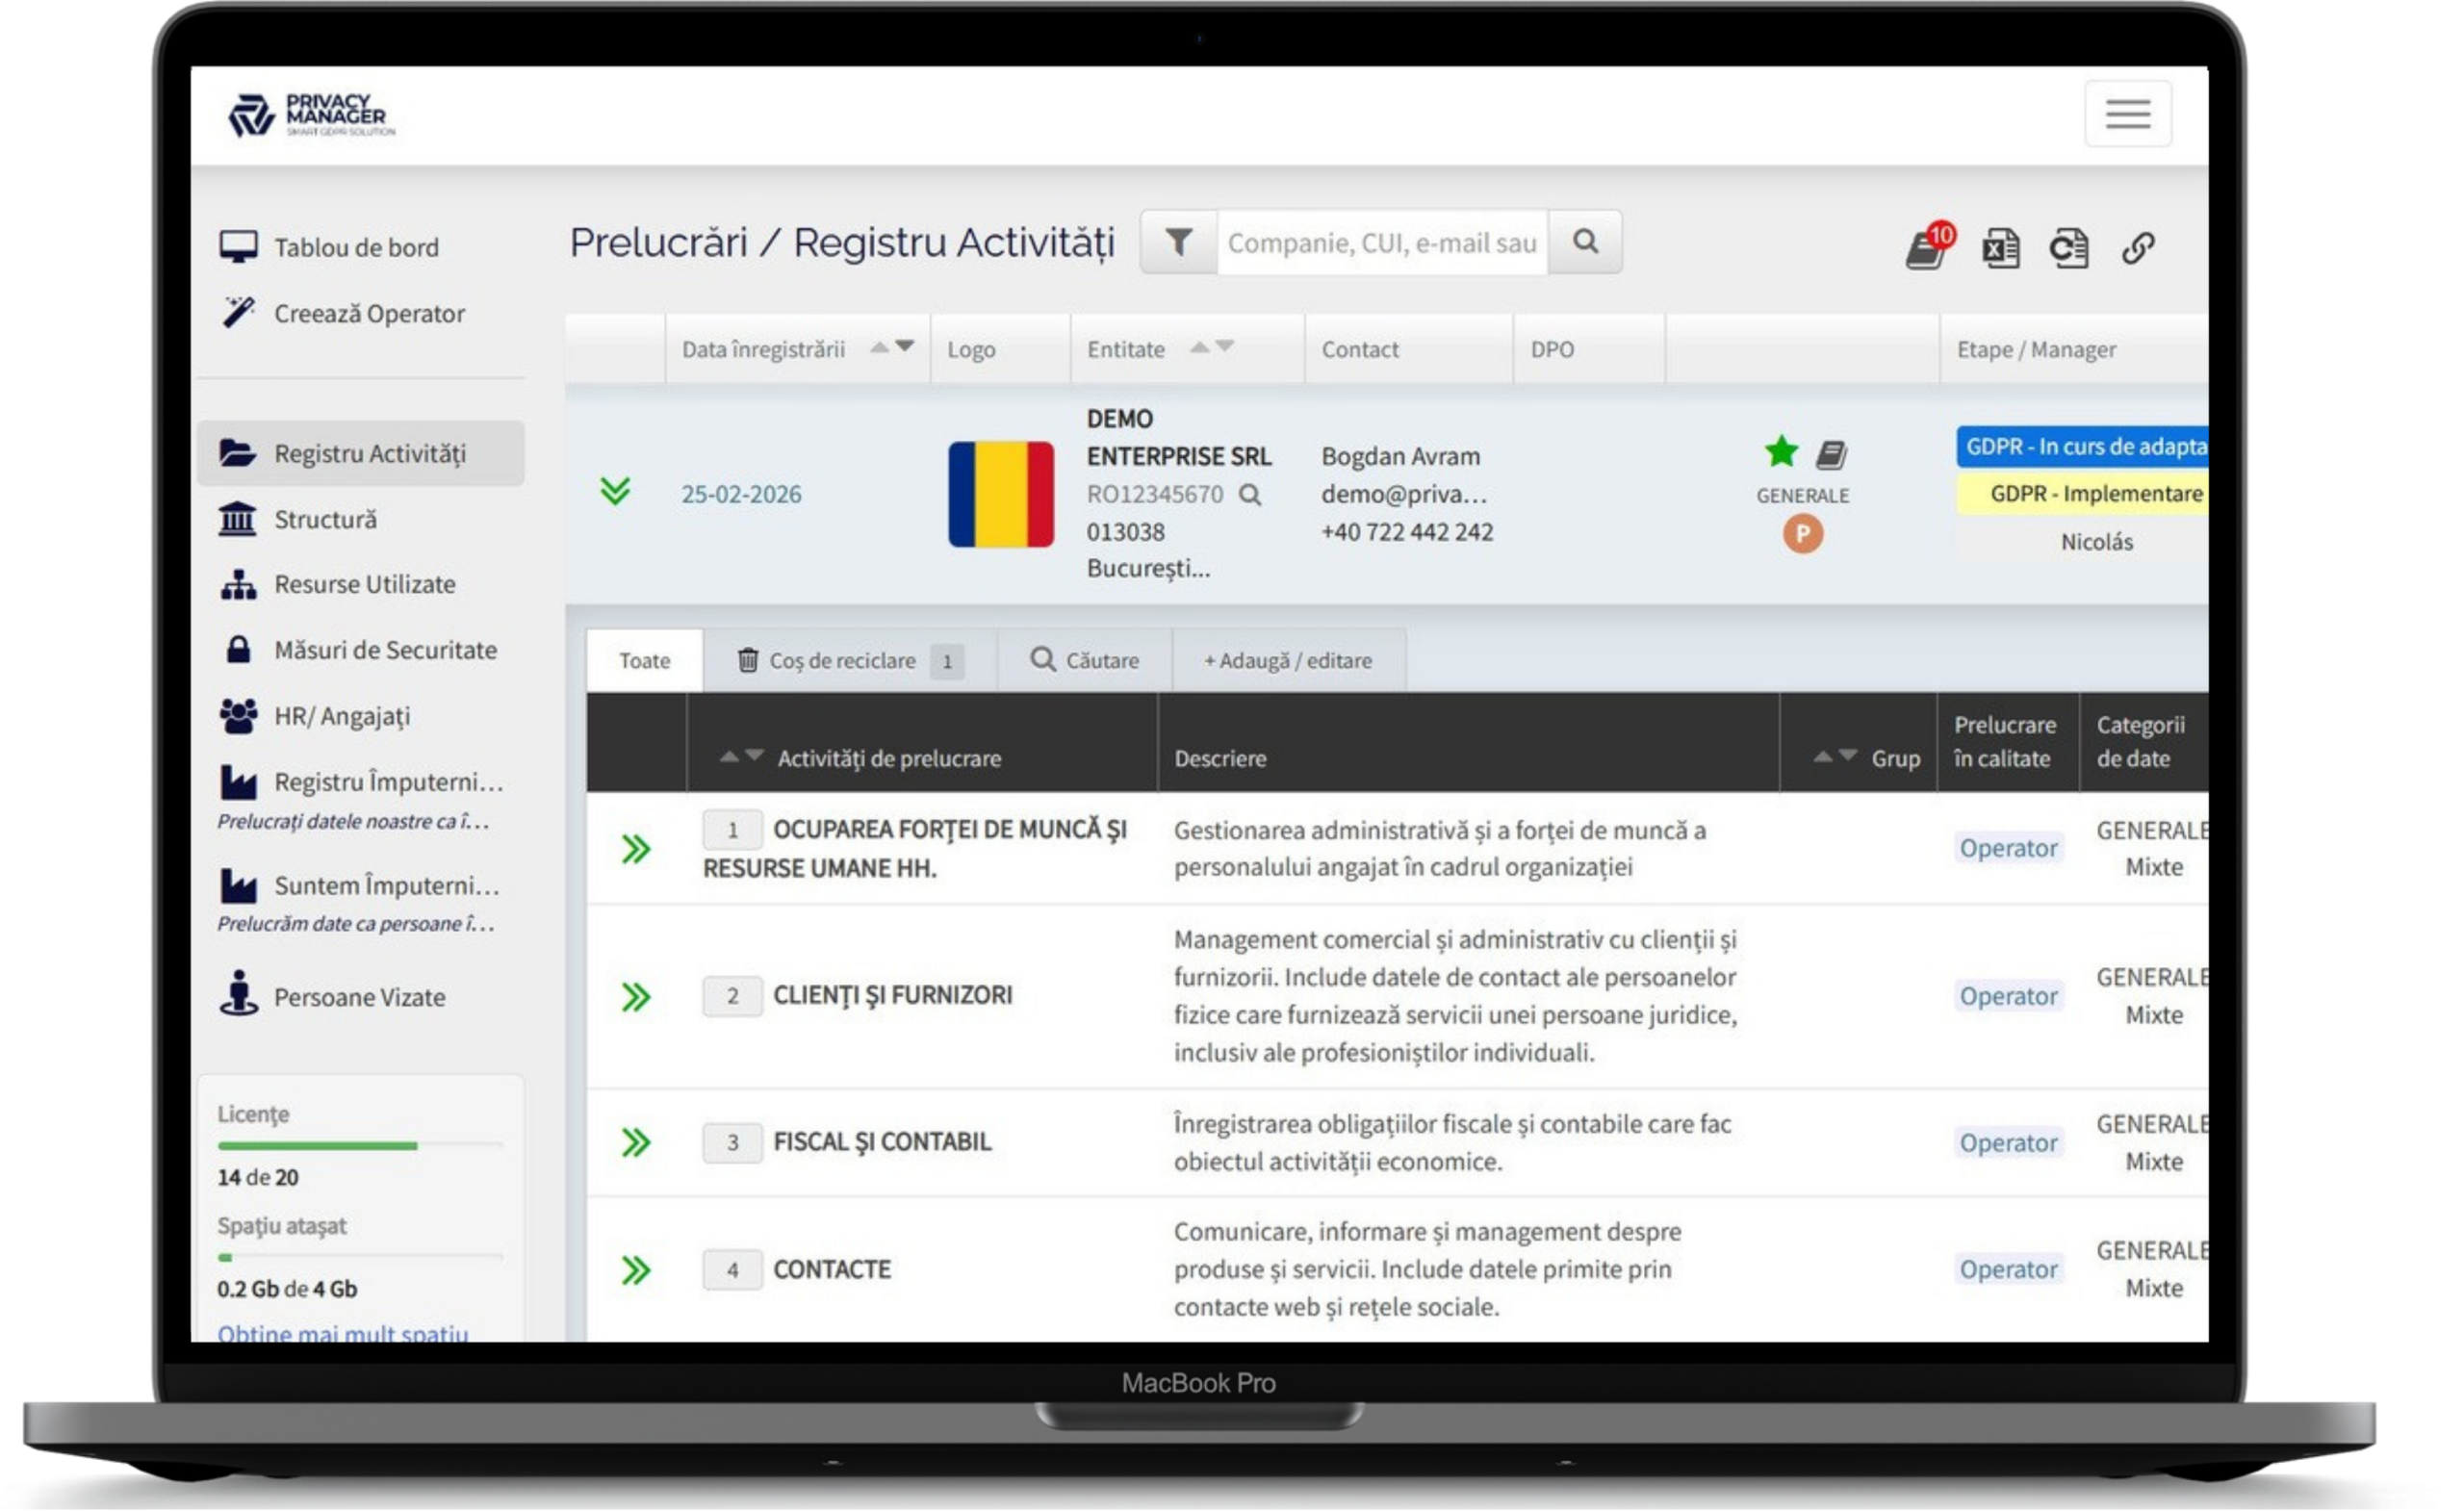Expand the CLIENȚI ȘI FURNIZORI activity row
Image resolution: width=2464 pixels, height=1511 pixels.
(x=636, y=996)
